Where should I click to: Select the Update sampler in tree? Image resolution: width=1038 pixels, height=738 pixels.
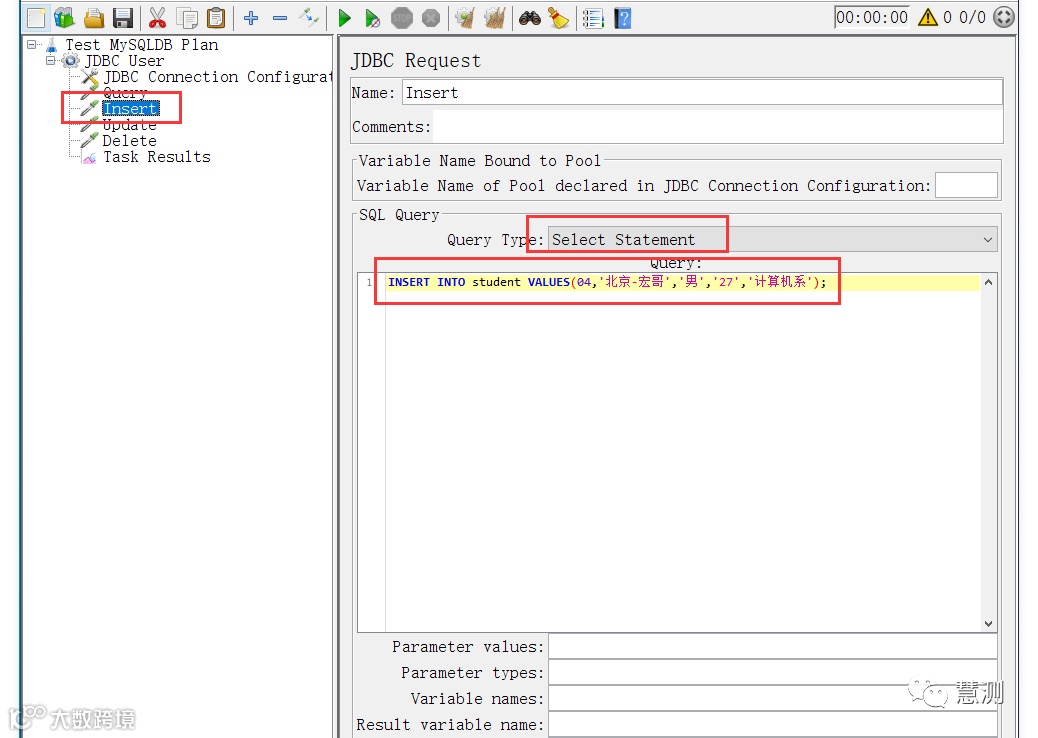[x=129, y=125]
